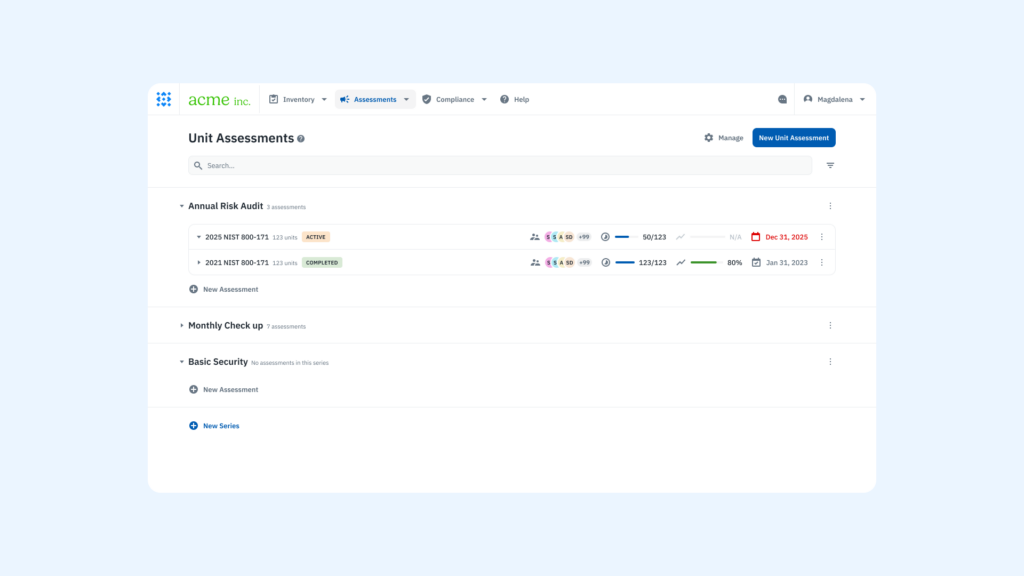Open three-dot menu for Monthly Check up
This screenshot has height=576, width=1024.
[x=830, y=325]
